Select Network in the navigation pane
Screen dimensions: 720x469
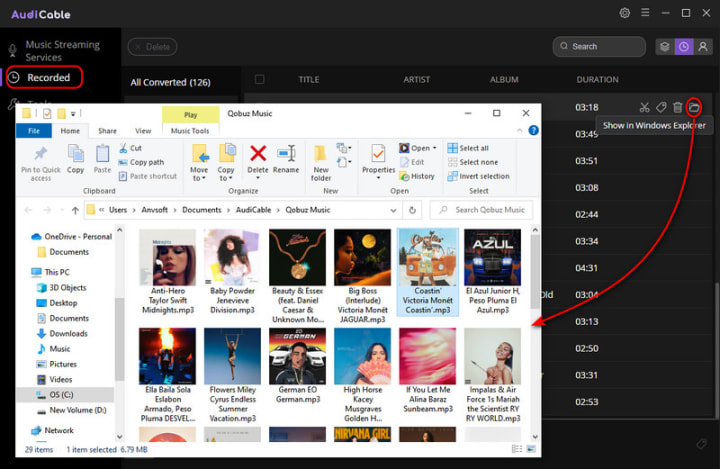(52, 430)
